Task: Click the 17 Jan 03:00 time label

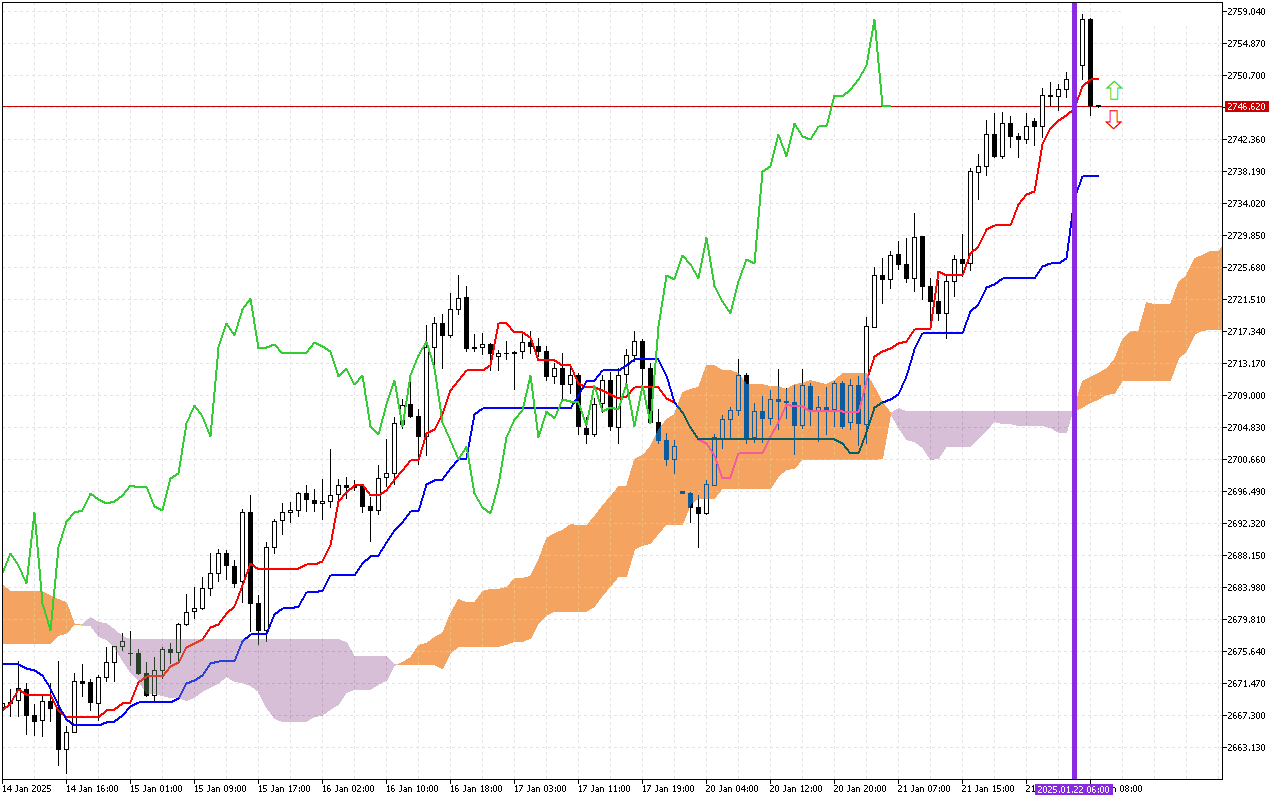Action: click(541, 789)
